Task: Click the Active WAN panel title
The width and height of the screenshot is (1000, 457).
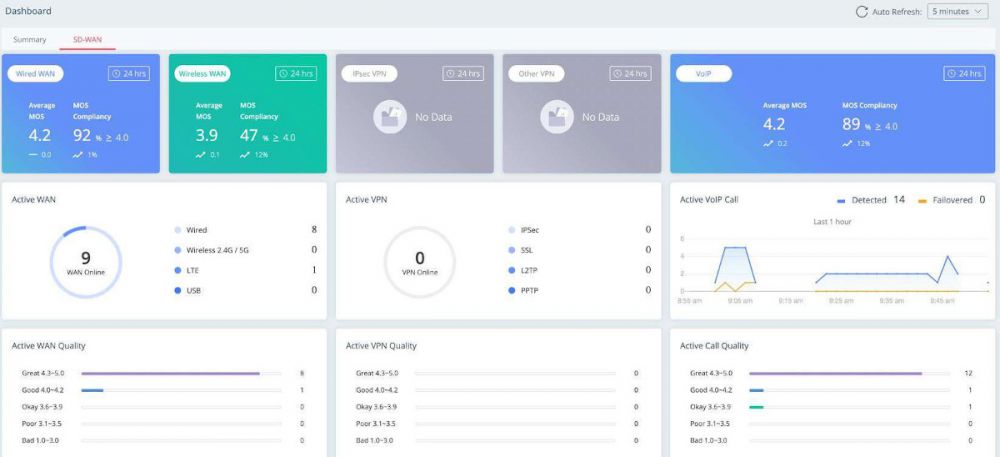Action: (x=34, y=199)
